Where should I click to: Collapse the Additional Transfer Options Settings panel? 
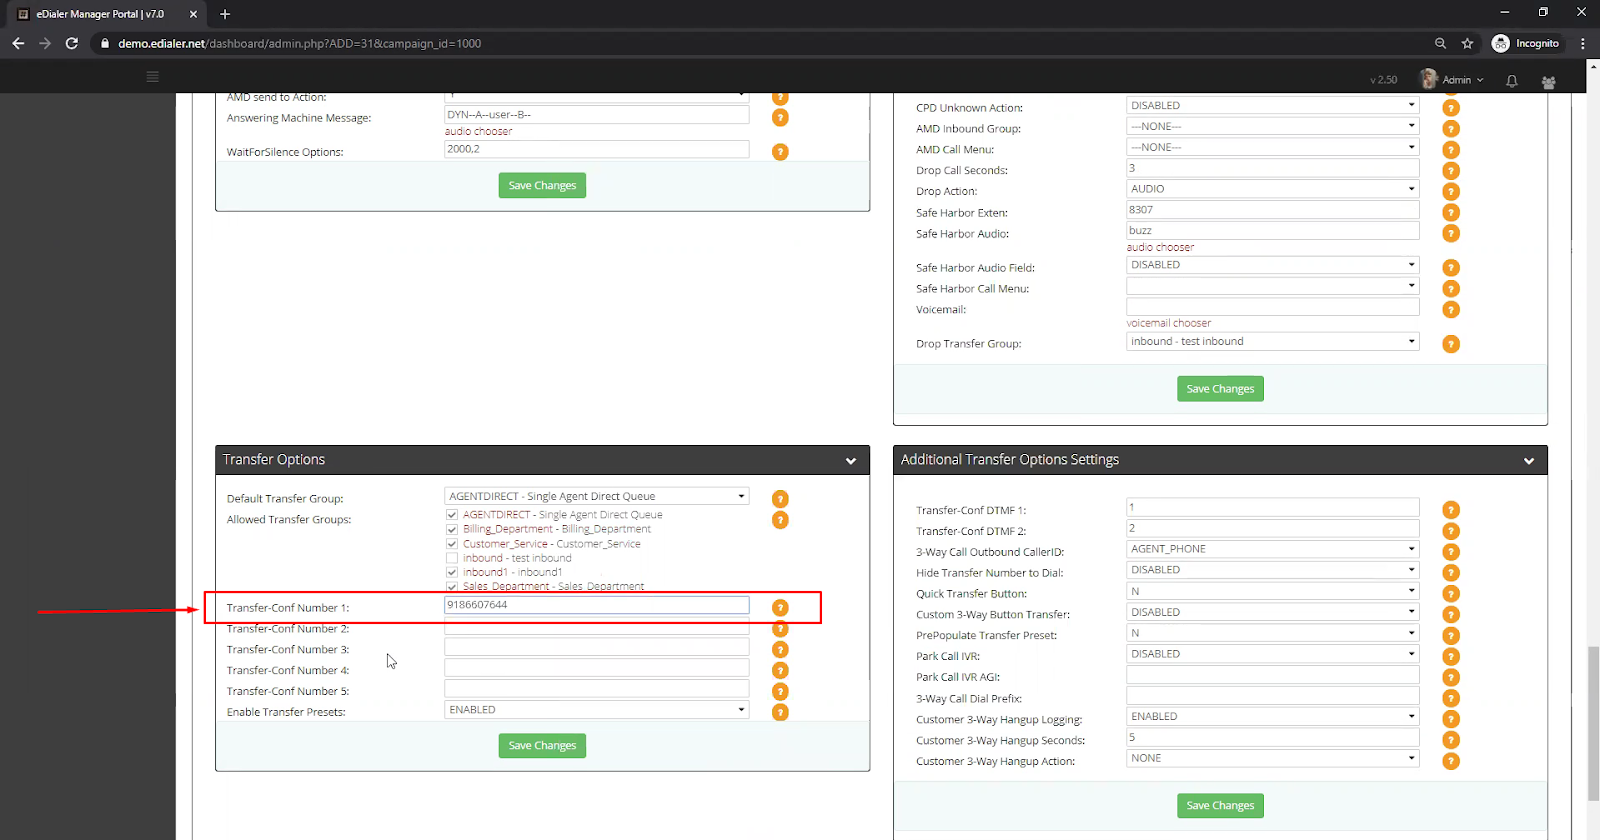pyautogui.click(x=1528, y=461)
